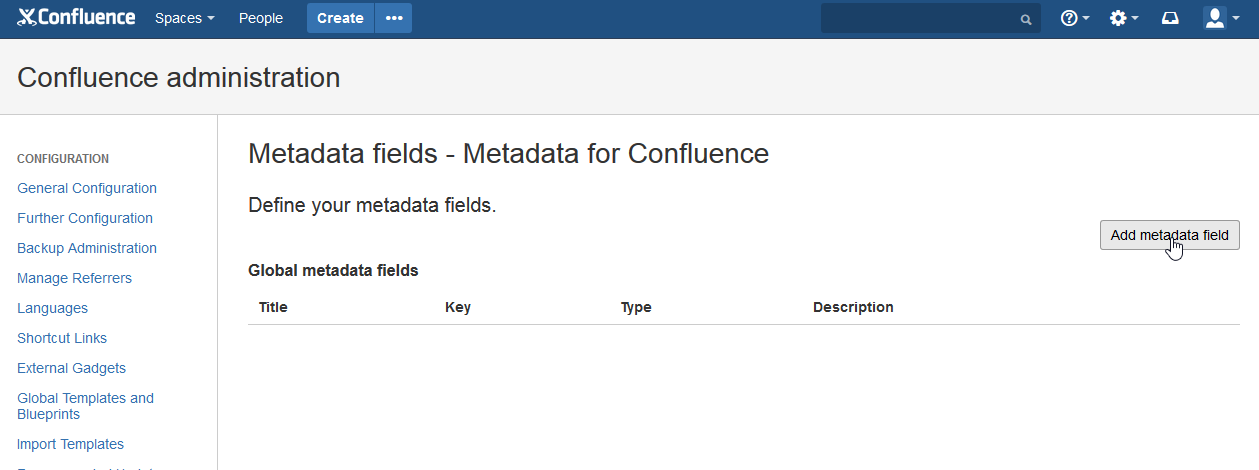Open Shortcut Links settings
This screenshot has width=1259, height=470.
pyautogui.click(x=62, y=338)
